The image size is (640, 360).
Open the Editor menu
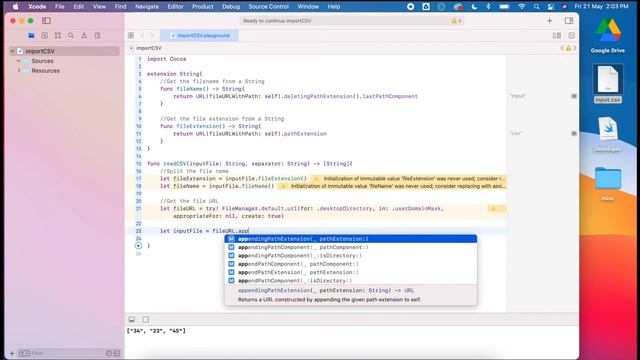point(175,7)
